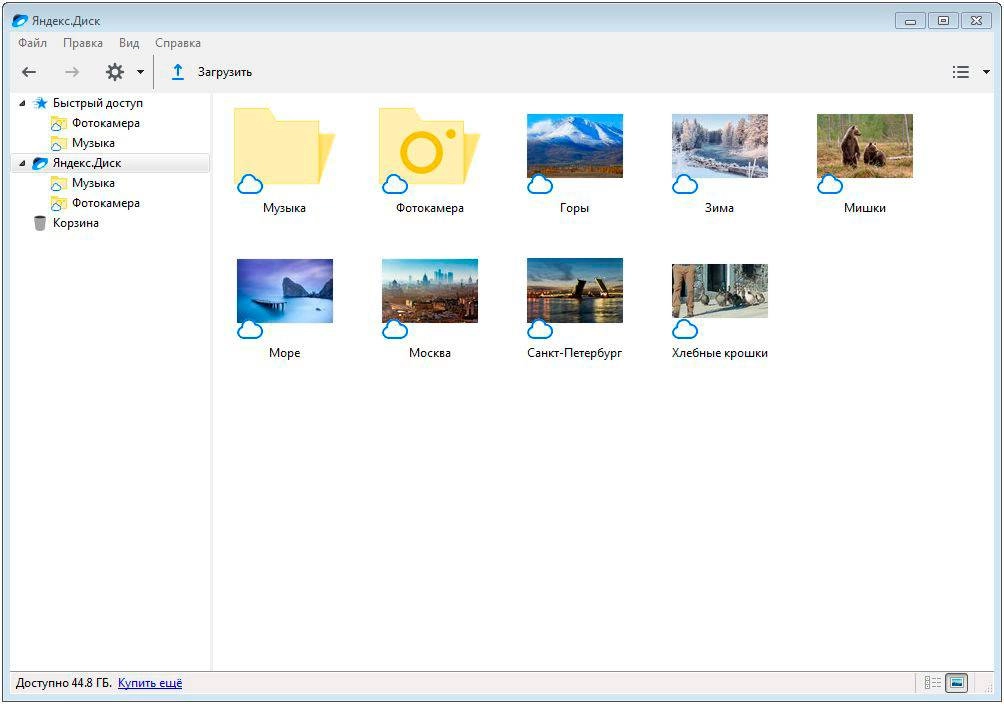Select Фотокамера under Яндекс.Диск
The width and height of the screenshot is (1004, 705).
tap(106, 203)
